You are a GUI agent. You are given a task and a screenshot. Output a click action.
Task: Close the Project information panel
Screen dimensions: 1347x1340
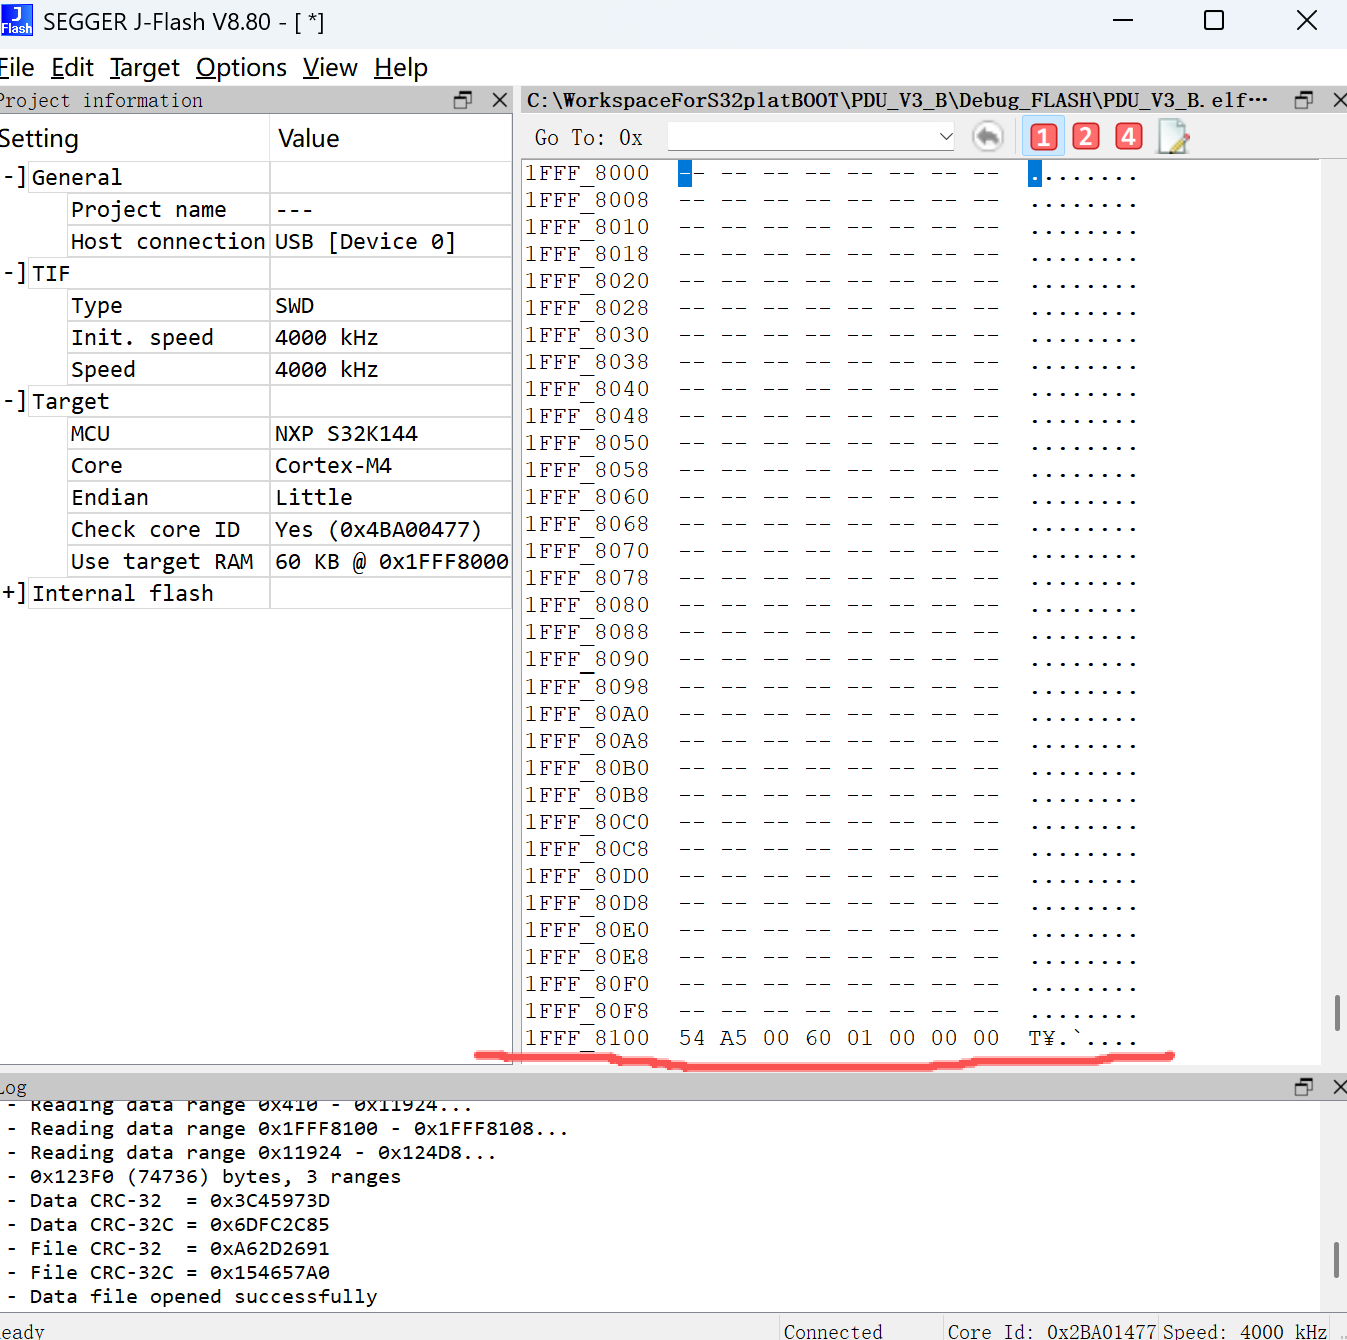coord(500,100)
